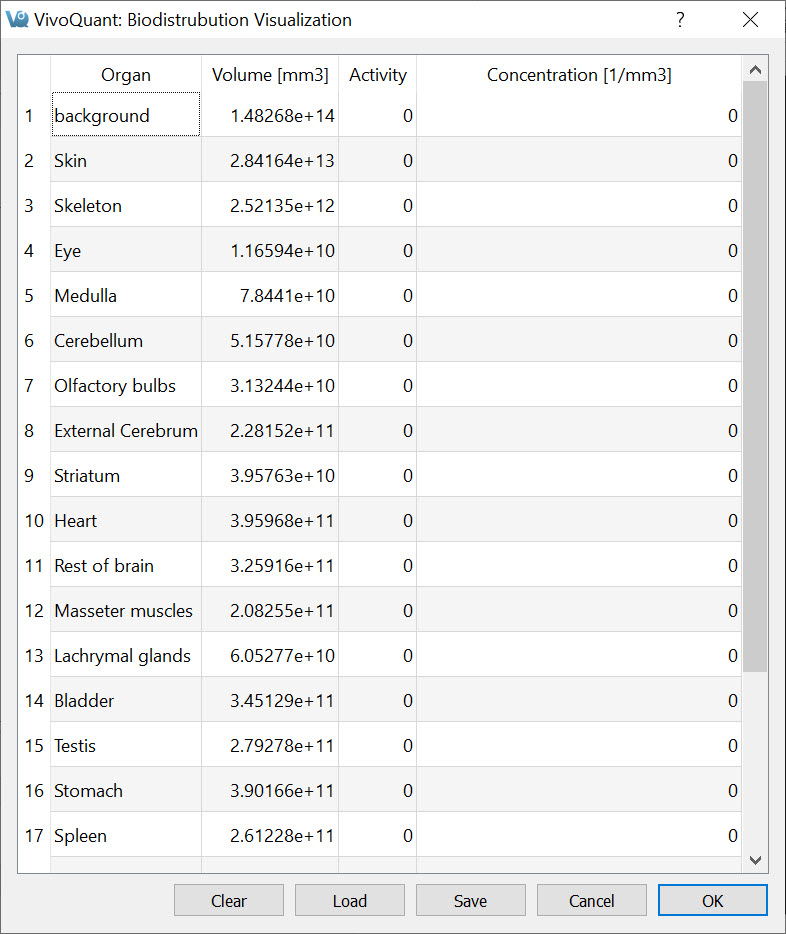Select row header number 10
Screen dimensions: 786x934
pos(34,521)
